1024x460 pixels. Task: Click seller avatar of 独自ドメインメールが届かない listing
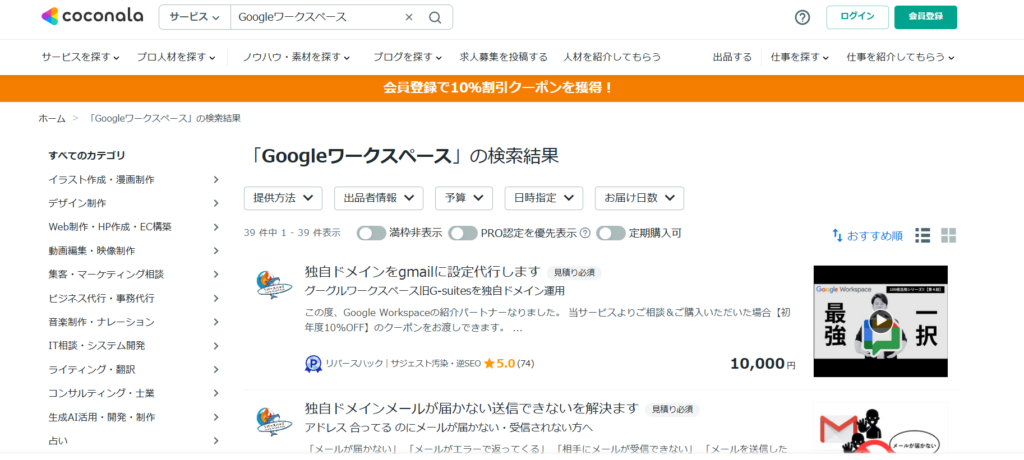[x=274, y=421]
